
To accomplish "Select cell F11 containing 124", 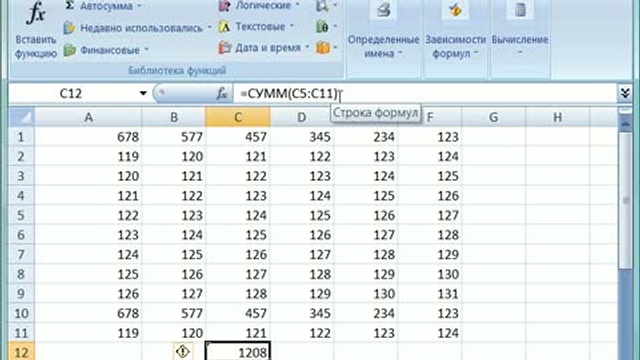I will [430, 333].
